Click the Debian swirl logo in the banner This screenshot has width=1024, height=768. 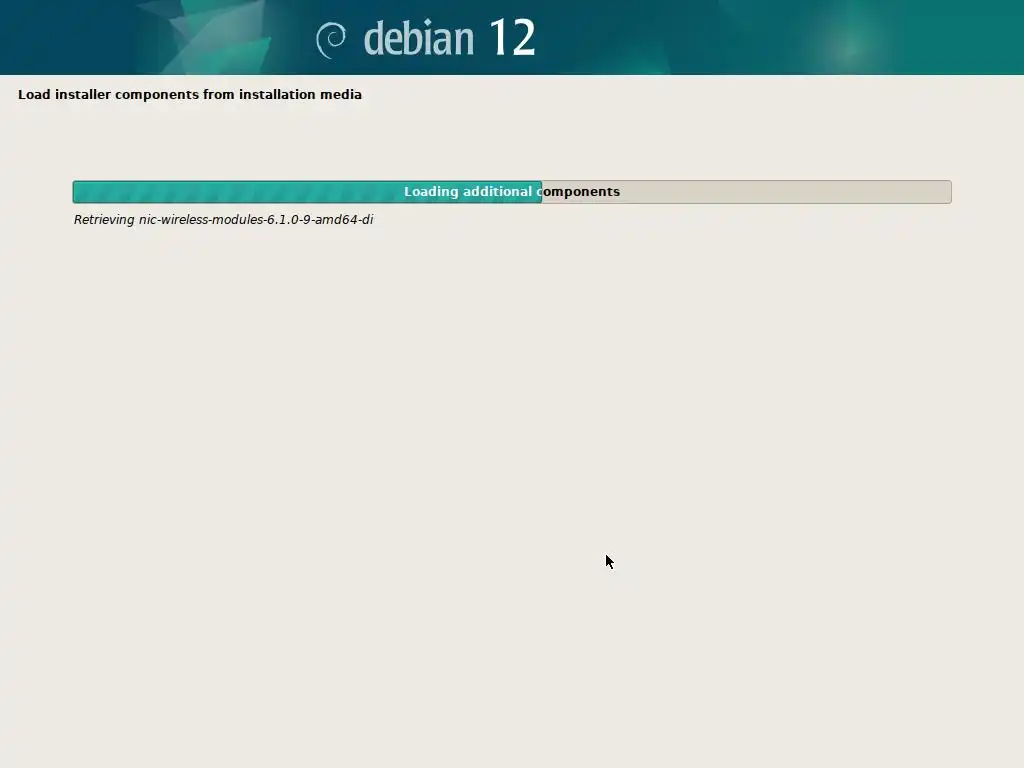(331, 40)
